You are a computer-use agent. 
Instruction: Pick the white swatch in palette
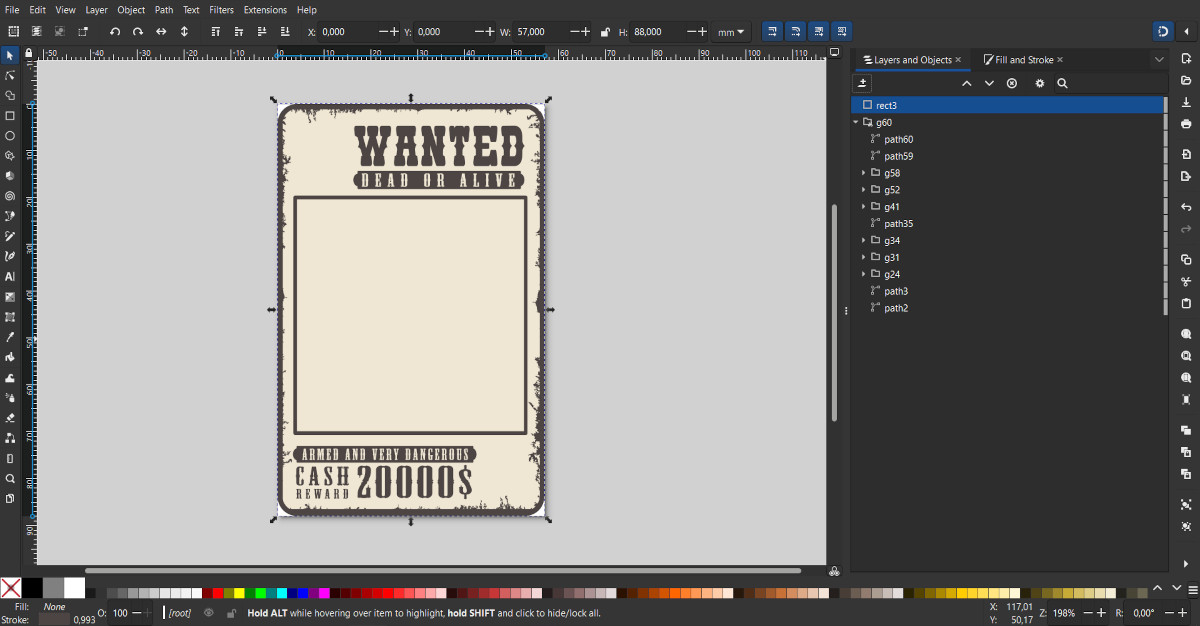(x=75, y=588)
